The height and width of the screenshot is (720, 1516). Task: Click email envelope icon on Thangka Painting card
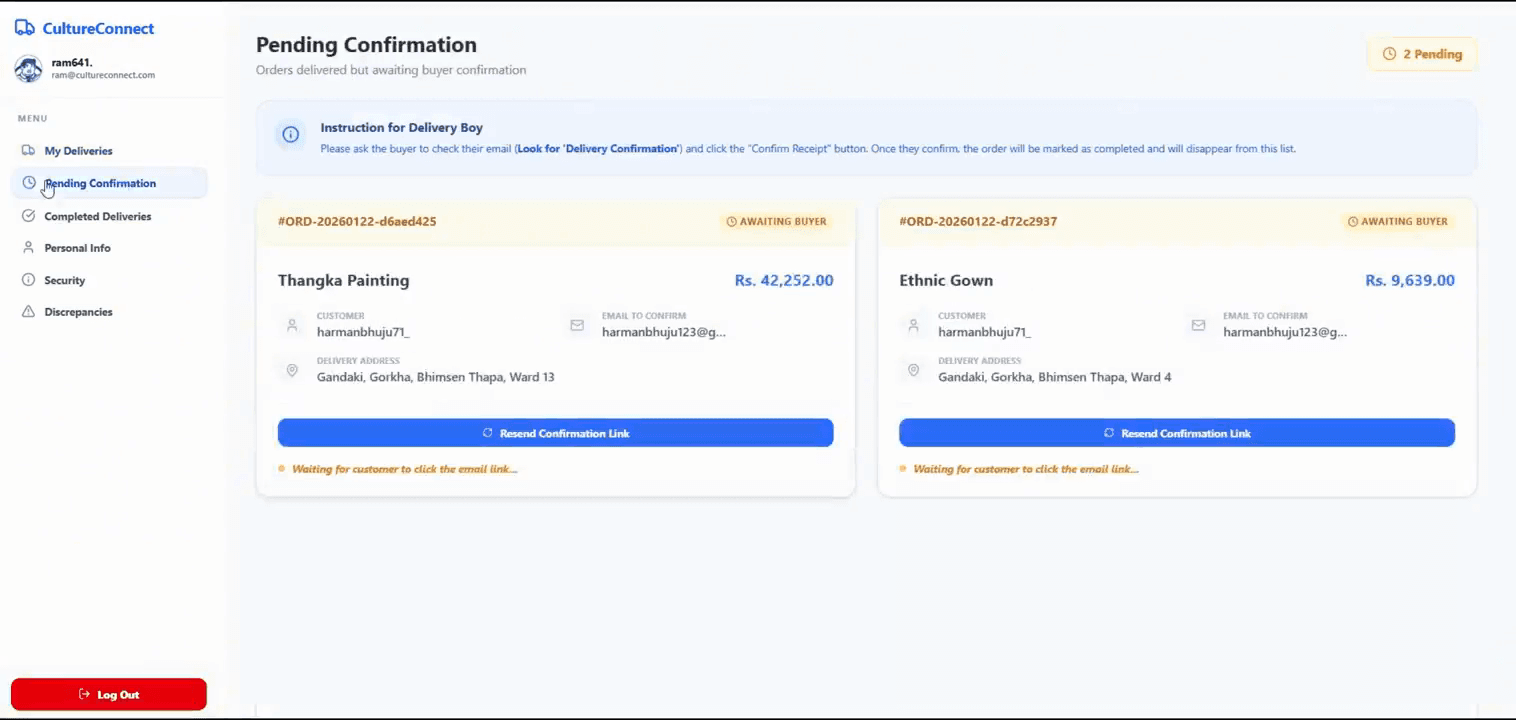(577, 325)
